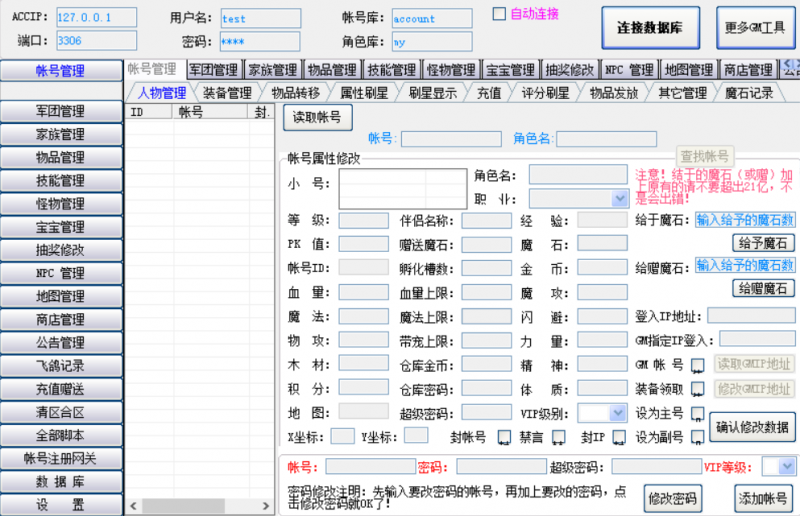Image resolution: width=800 pixels, height=516 pixels.
Task: Click the tab strip scroll arrows
Action: [x=790, y=64]
